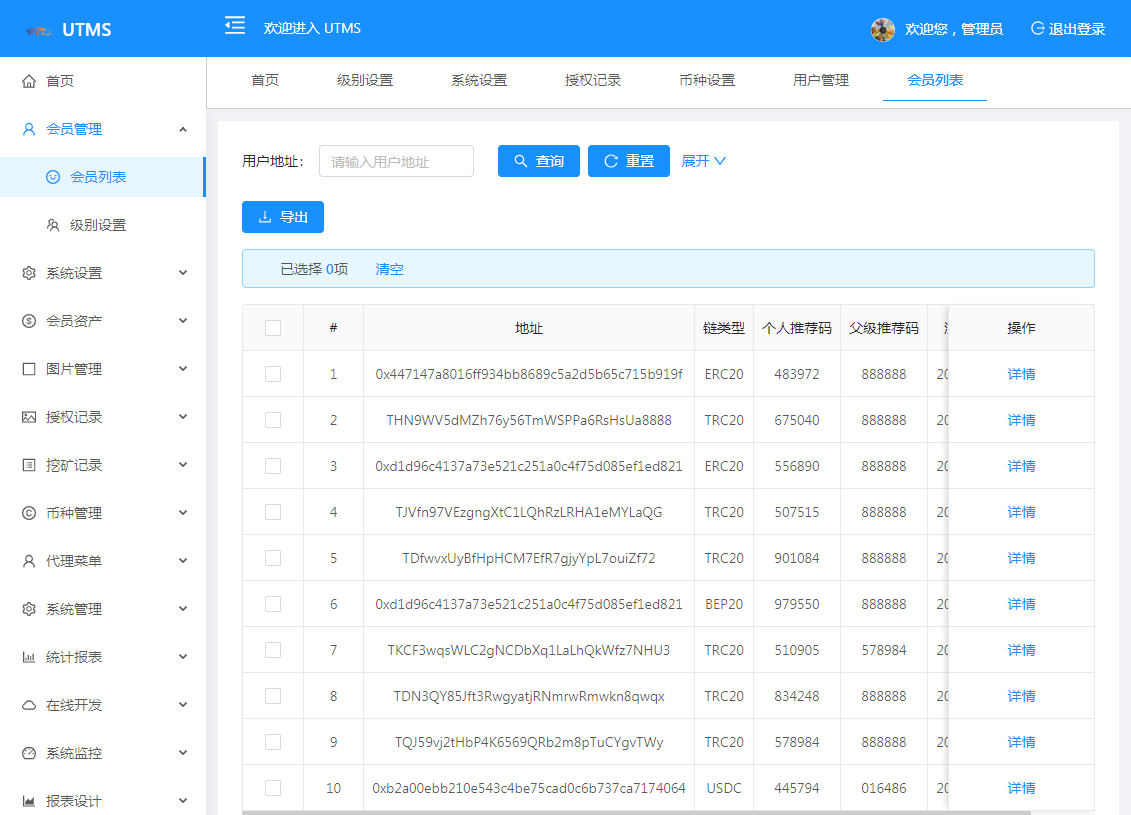Check the checkbox for row 2

273,420
